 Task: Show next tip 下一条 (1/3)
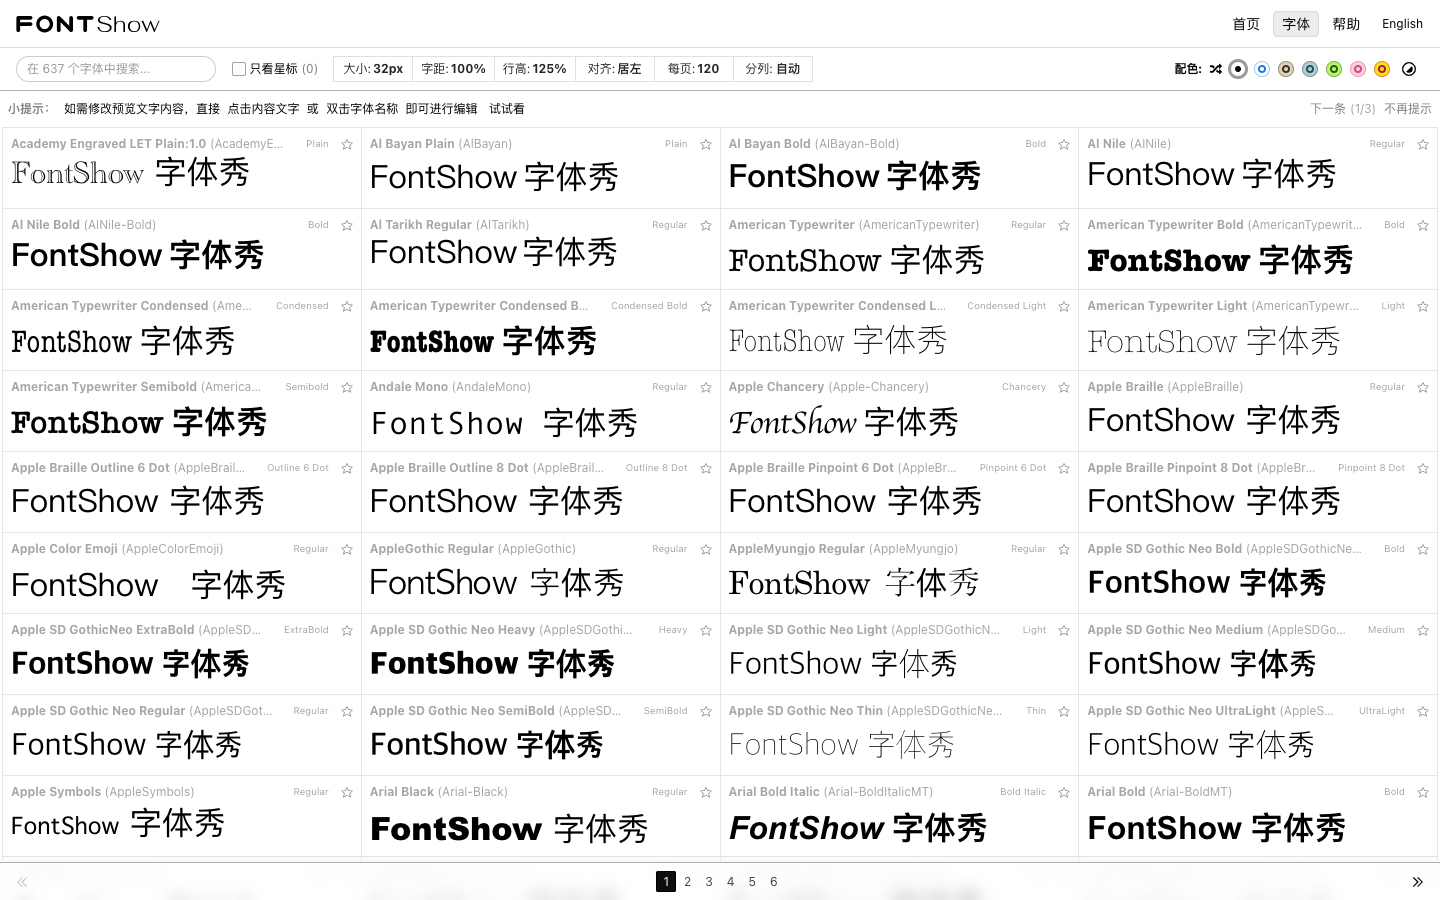pyautogui.click(x=1343, y=109)
